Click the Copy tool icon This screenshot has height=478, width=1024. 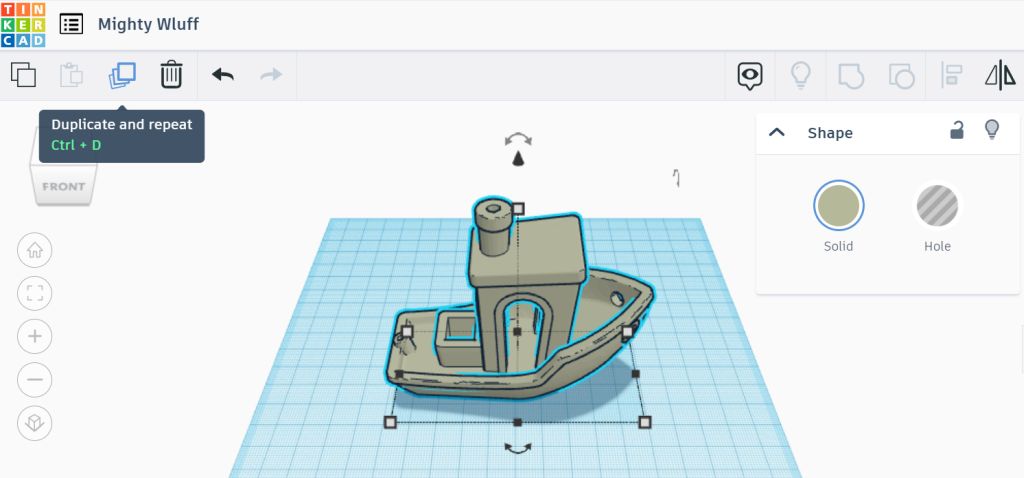[x=23, y=75]
